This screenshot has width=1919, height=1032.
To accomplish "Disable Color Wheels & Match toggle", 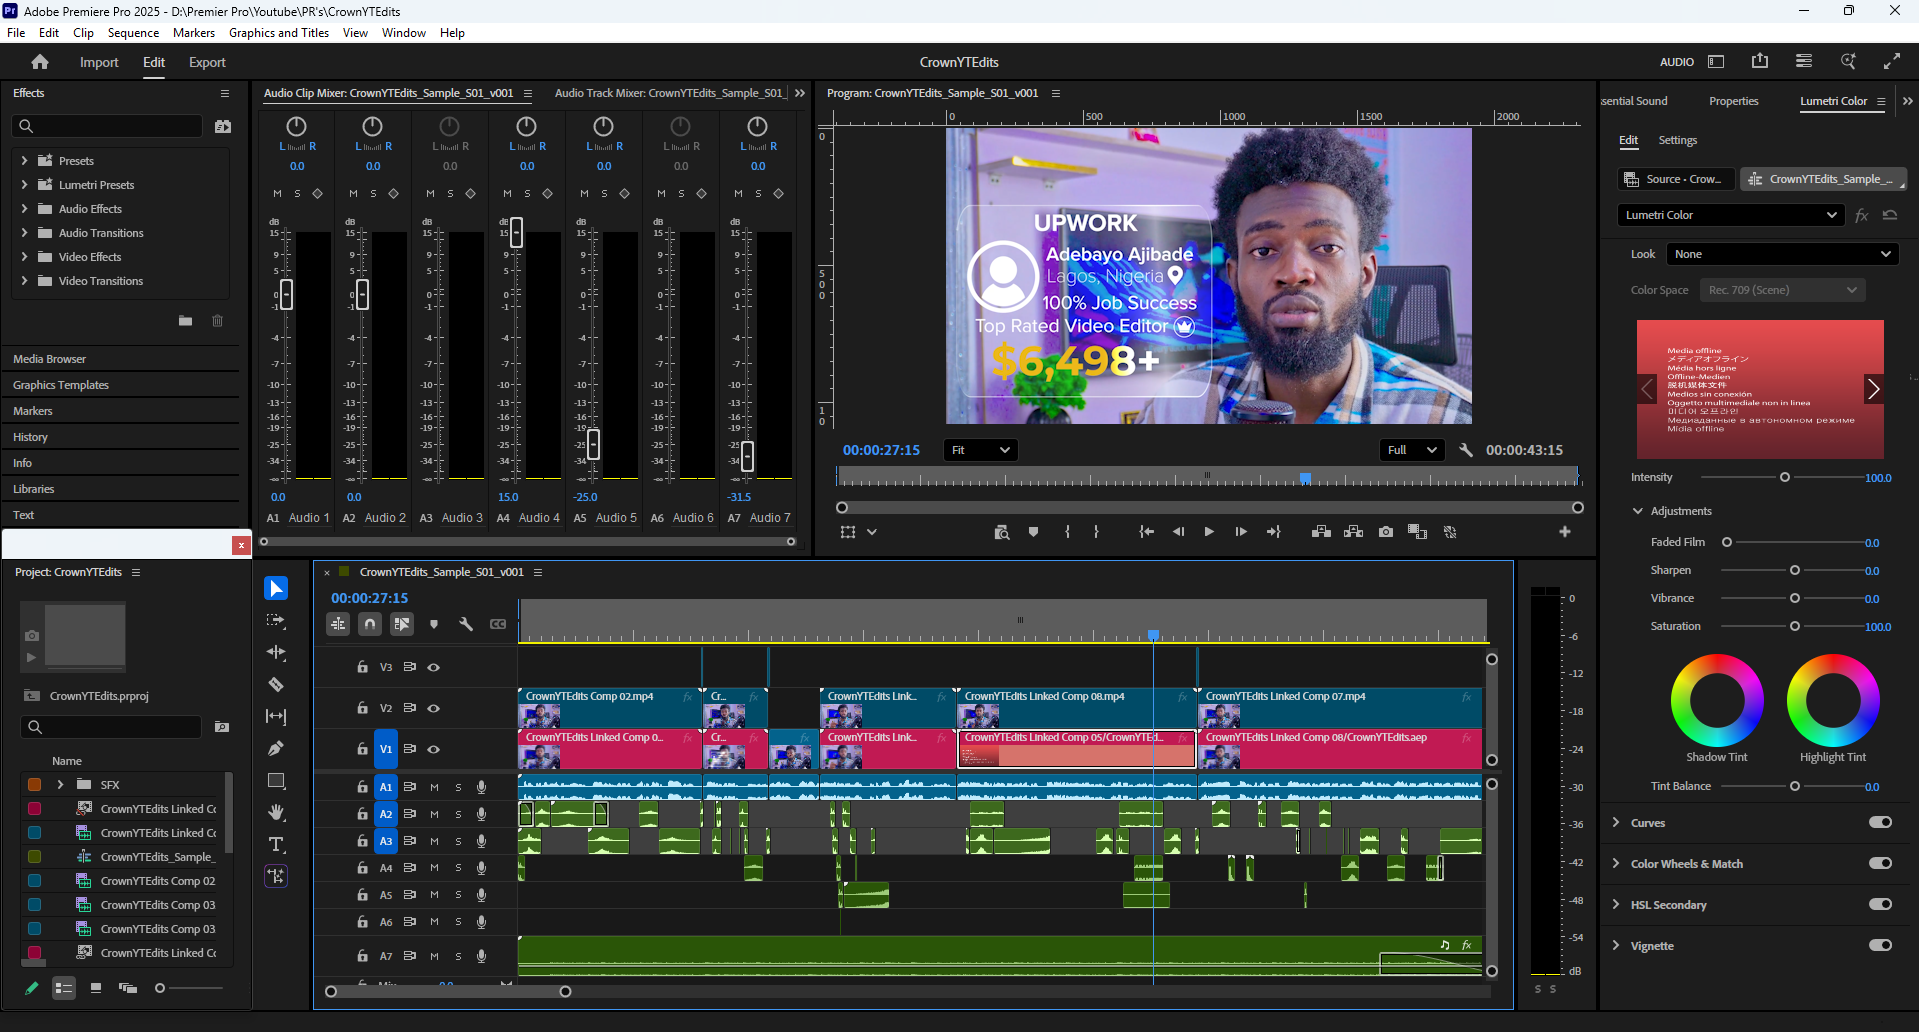I will click(1880, 863).
